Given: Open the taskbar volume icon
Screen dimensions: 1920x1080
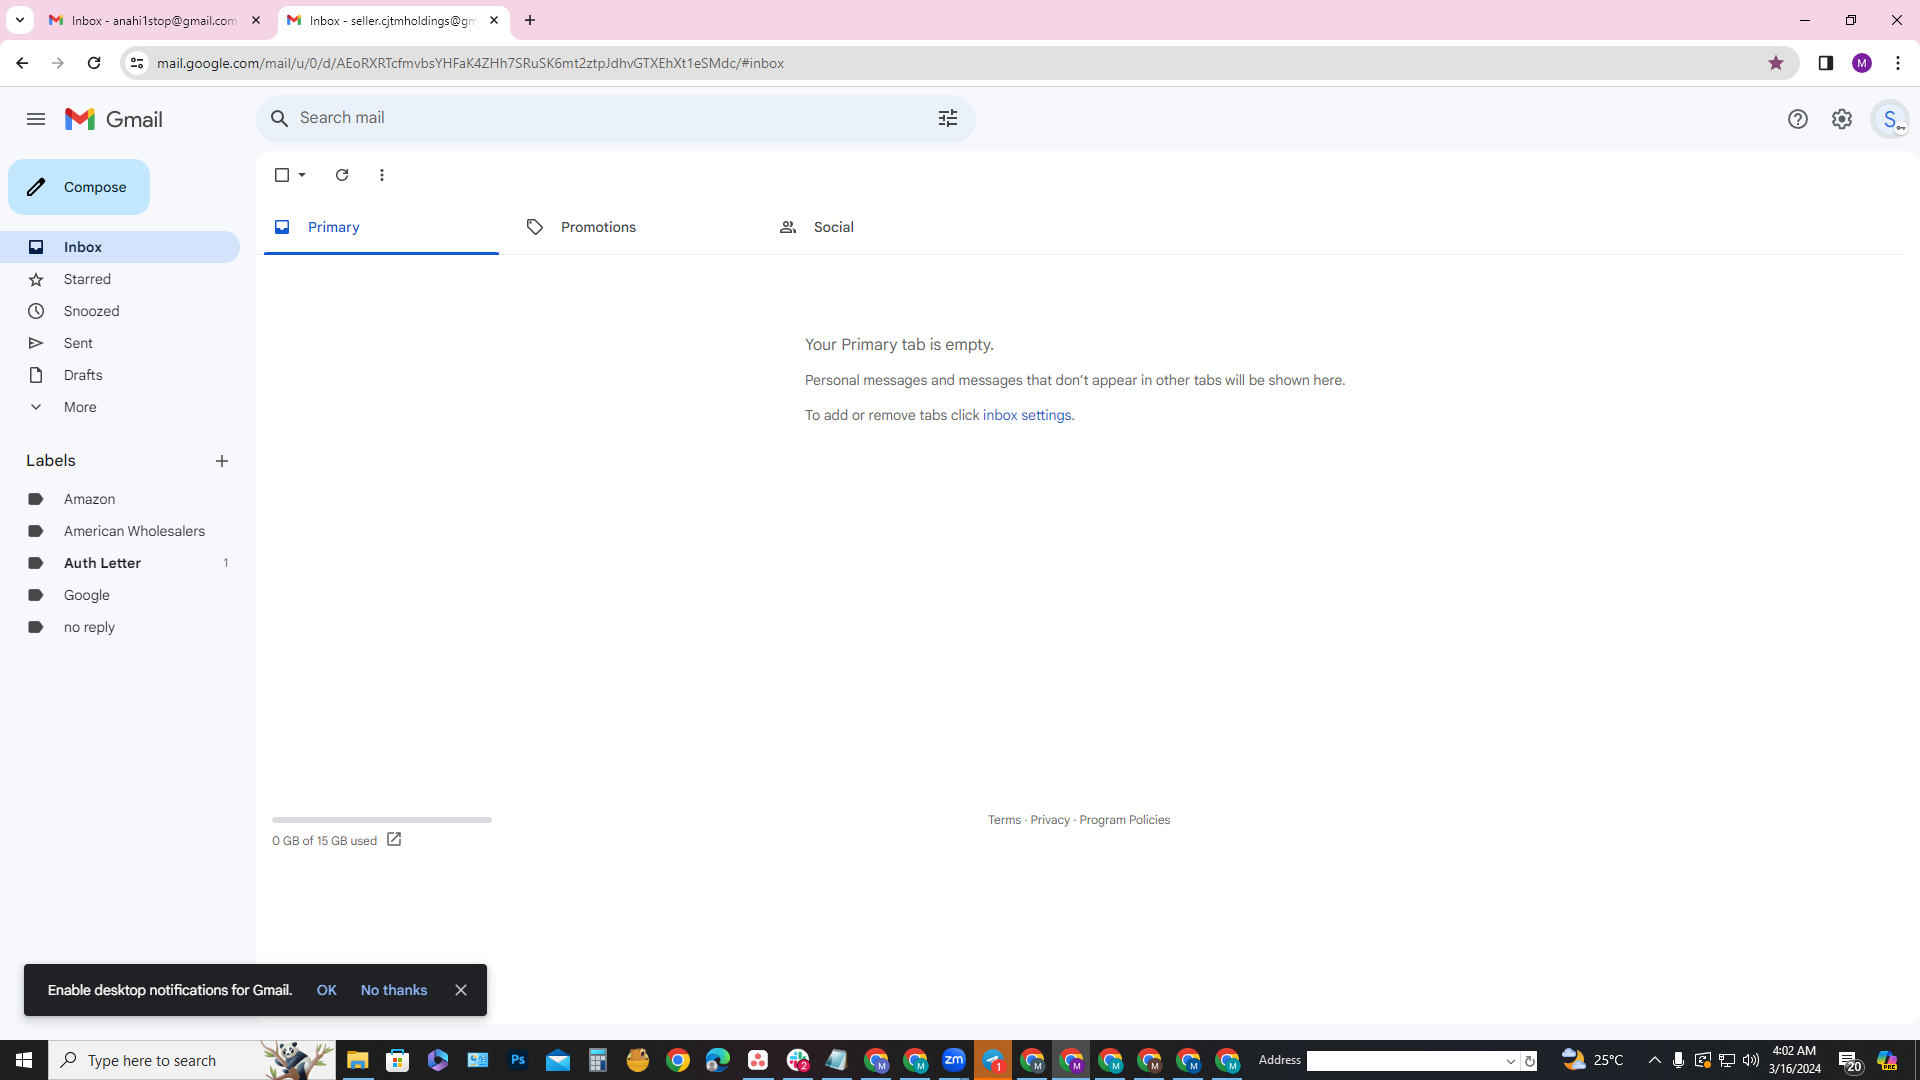Looking at the screenshot, I should click(x=1751, y=1060).
